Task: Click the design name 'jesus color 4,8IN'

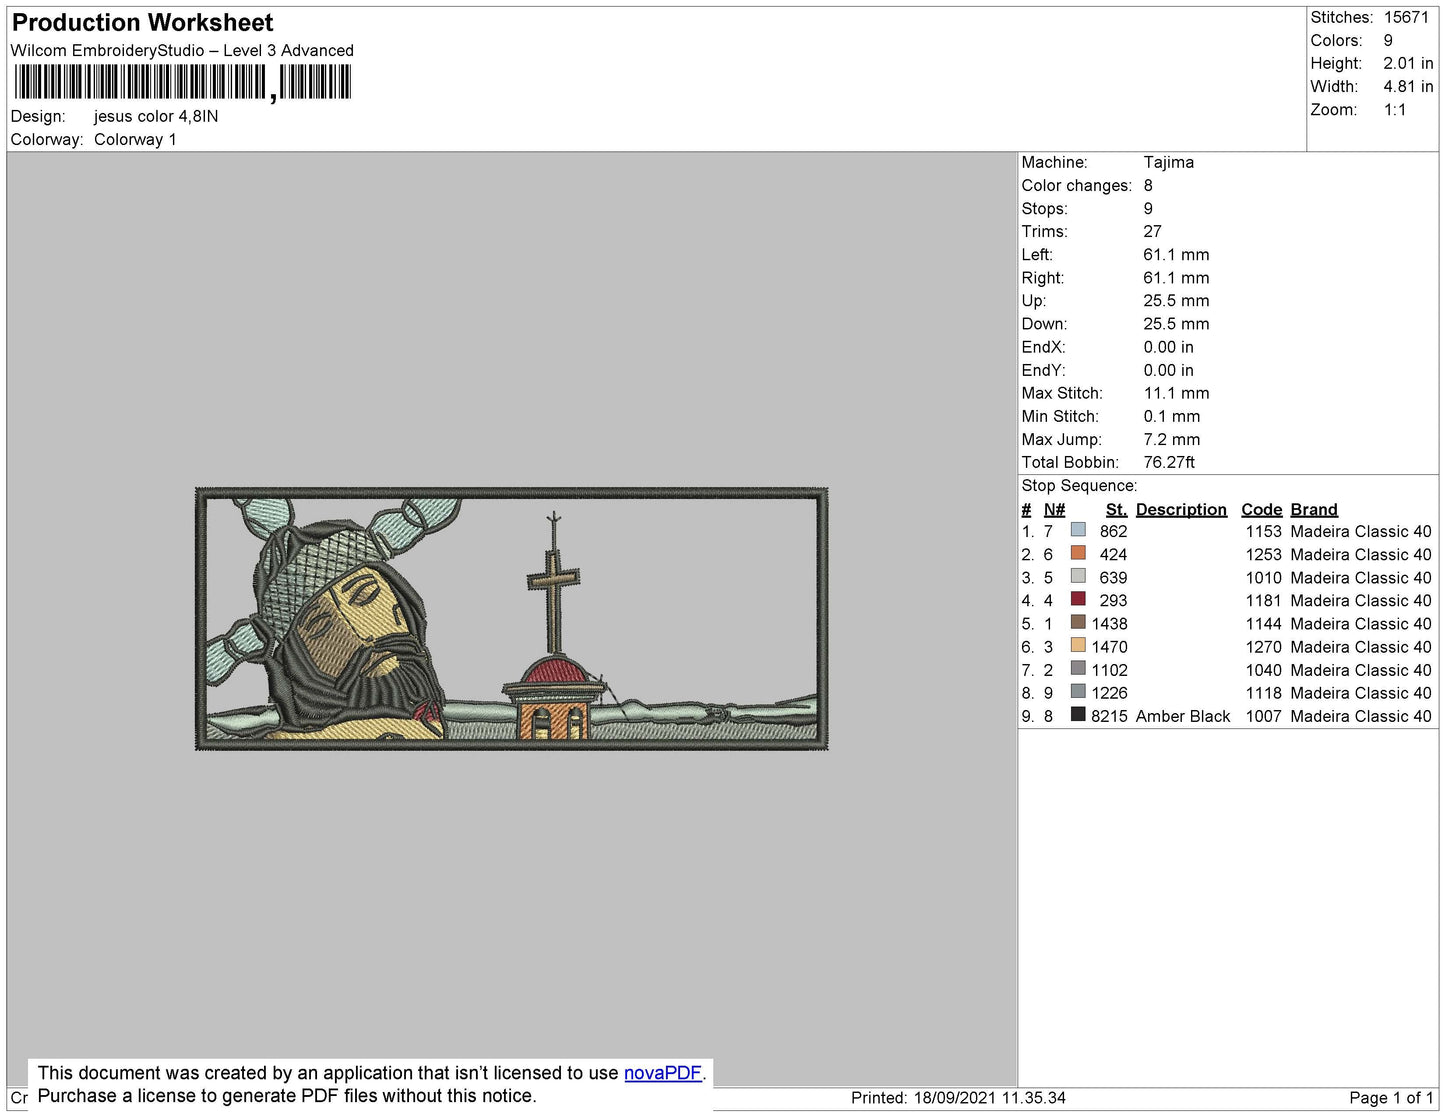Action: click(156, 116)
